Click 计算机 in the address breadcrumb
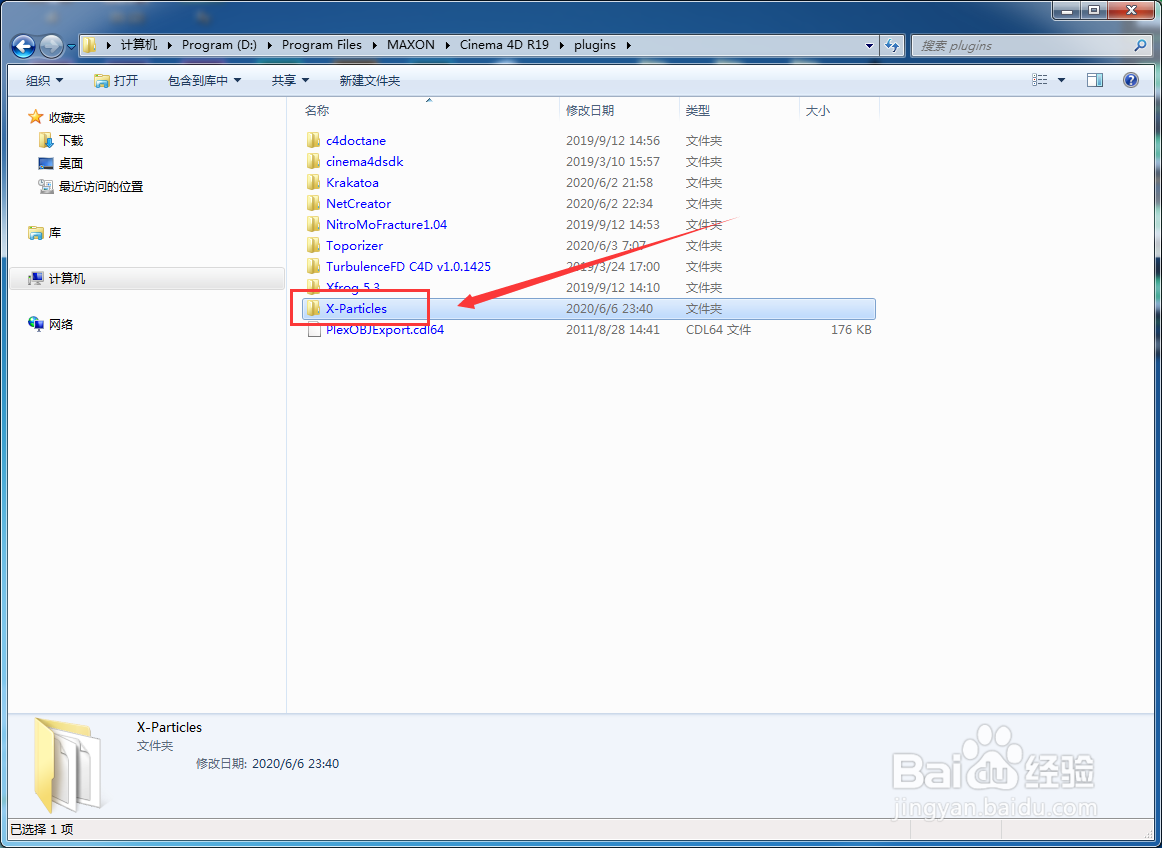1162x848 pixels. [x=139, y=44]
